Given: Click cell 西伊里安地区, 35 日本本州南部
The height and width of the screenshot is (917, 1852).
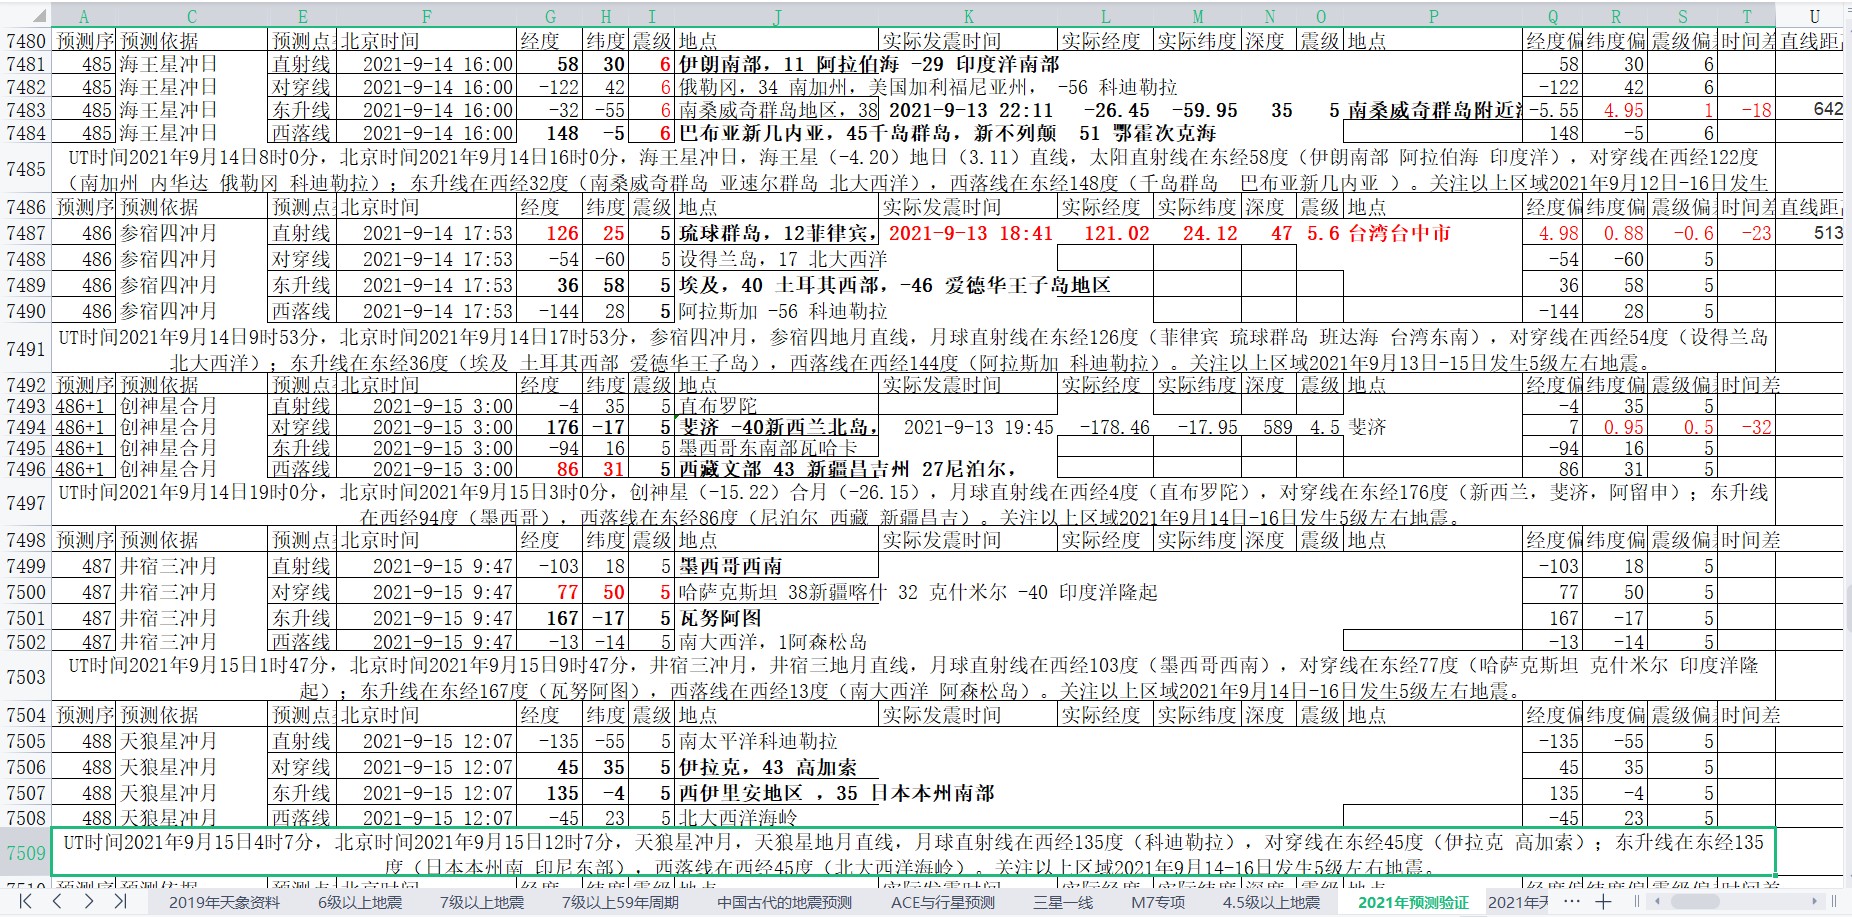Looking at the screenshot, I should [777, 793].
